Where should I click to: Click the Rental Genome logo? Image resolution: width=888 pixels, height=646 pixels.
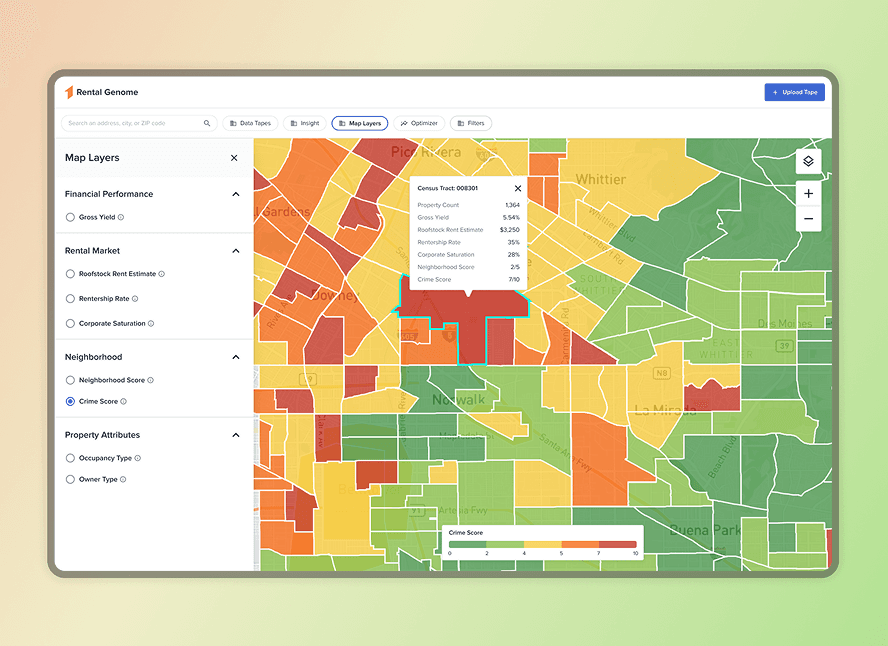[x=101, y=92]
